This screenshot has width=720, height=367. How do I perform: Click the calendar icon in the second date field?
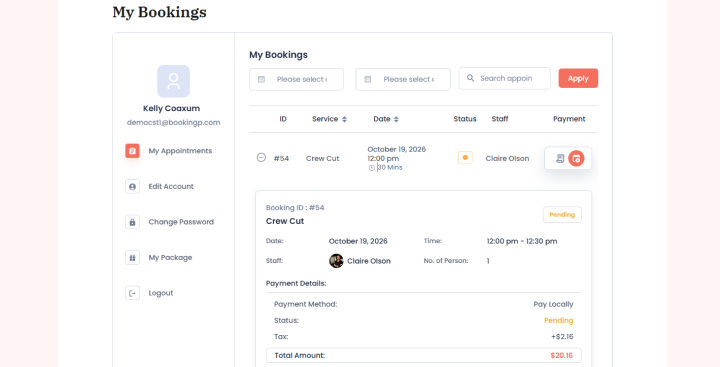click(x=368, y=79)
